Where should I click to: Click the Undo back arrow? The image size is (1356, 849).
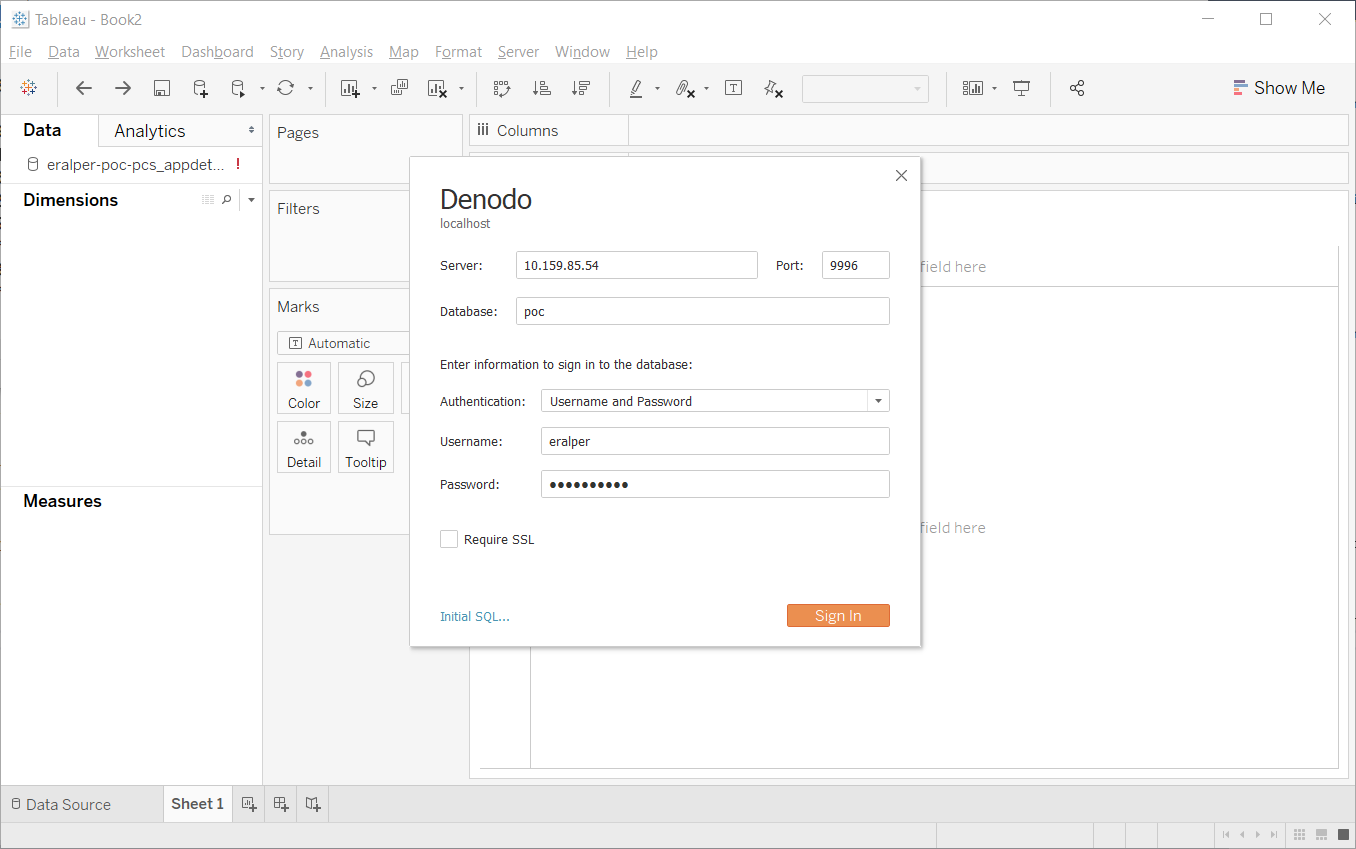click(x=84, y=88)
